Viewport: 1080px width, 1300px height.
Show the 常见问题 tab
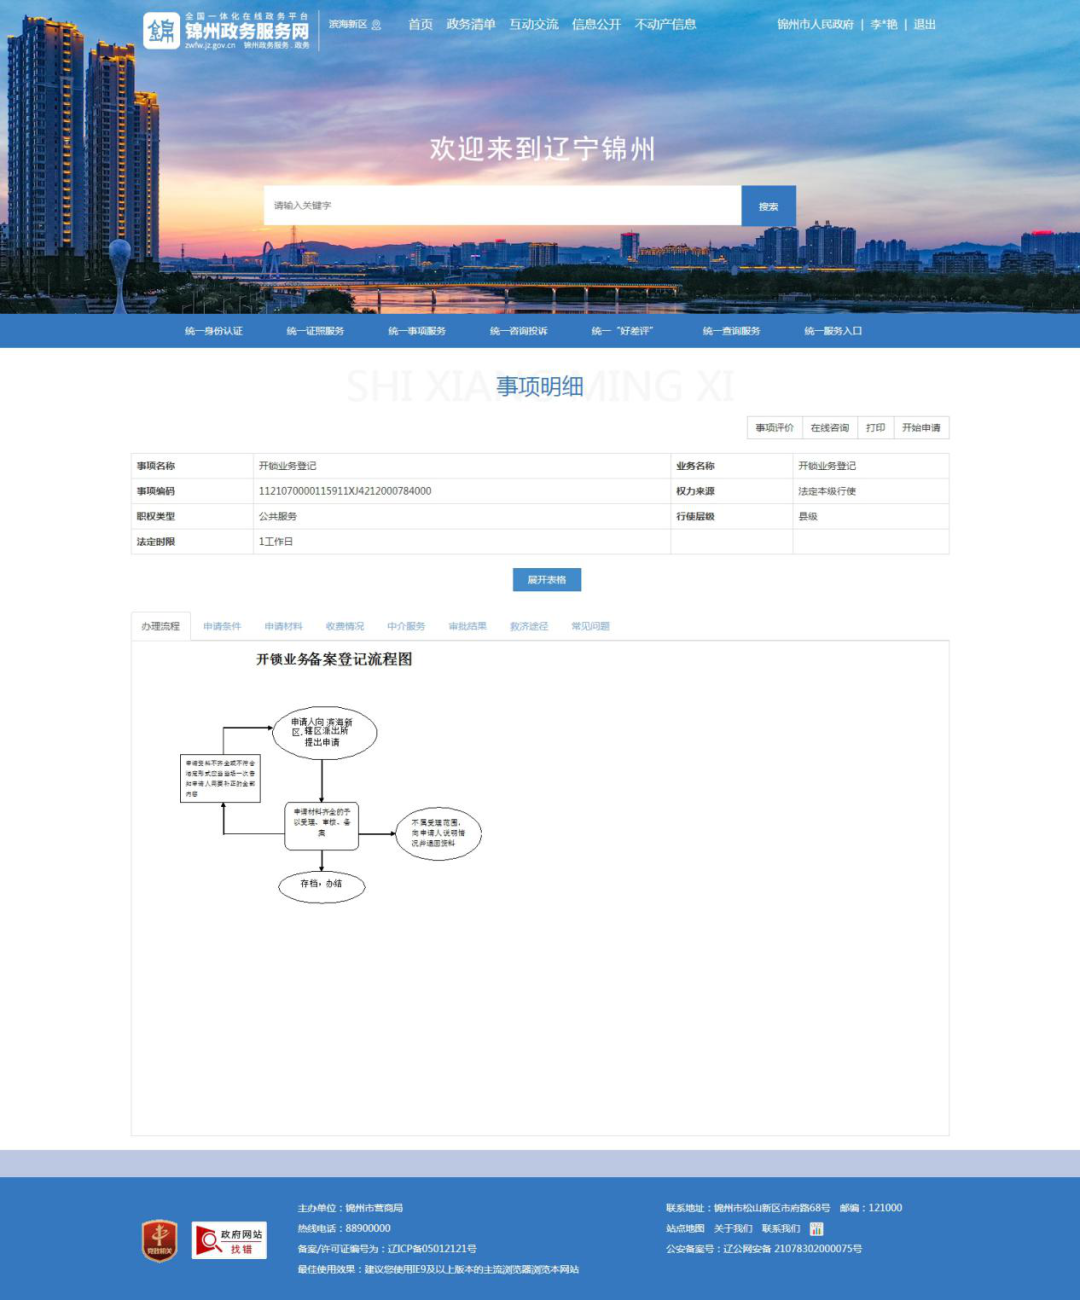pos(590,627)
